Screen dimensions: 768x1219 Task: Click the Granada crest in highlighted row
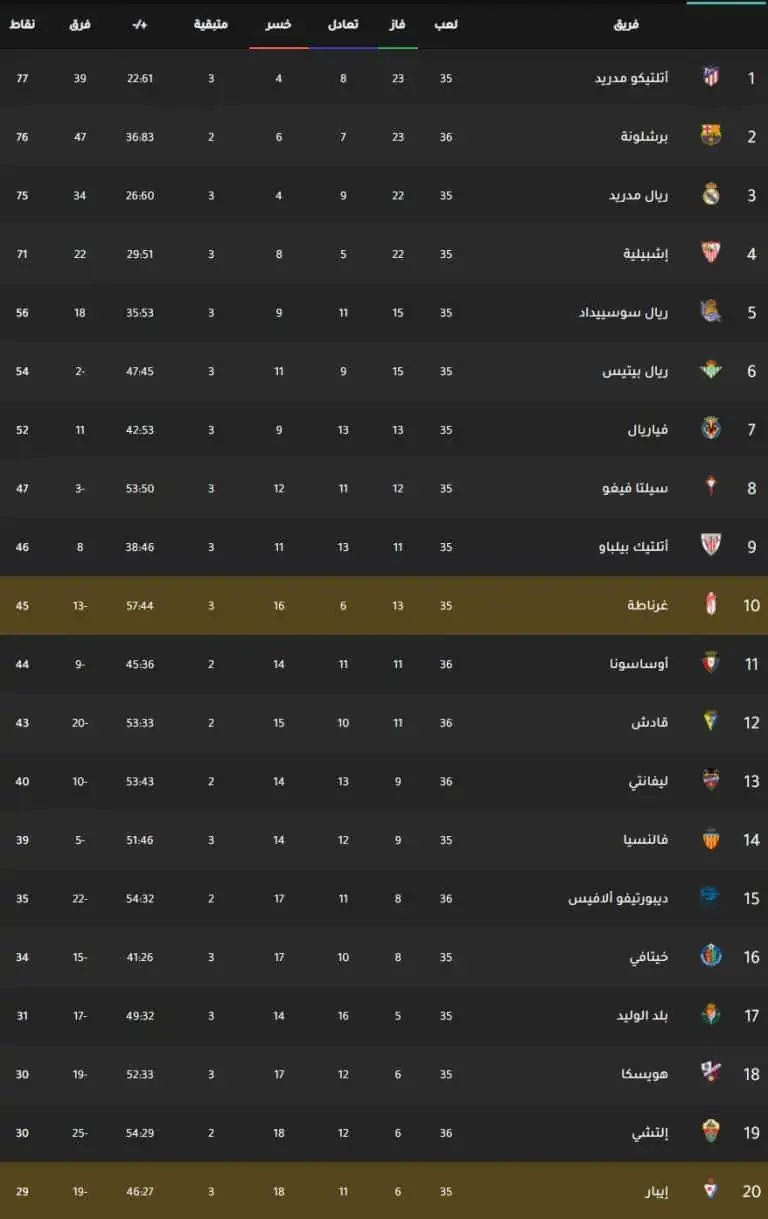711,605
